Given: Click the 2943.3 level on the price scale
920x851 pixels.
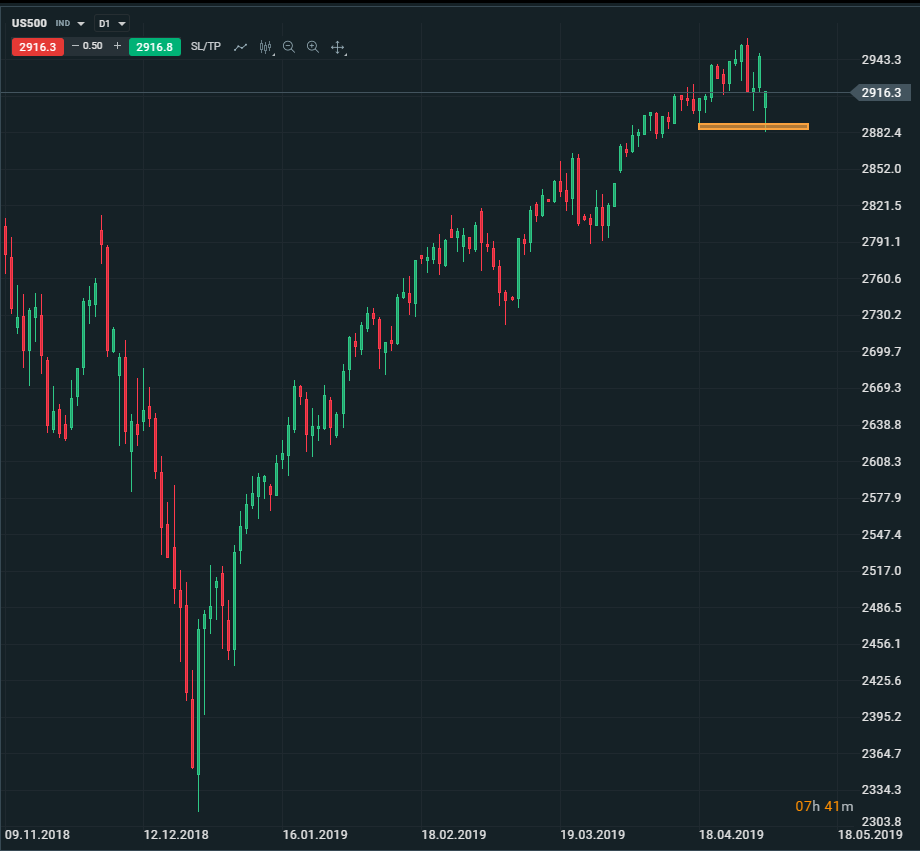Looking at the screenshot, I should (x=881, y=60).
